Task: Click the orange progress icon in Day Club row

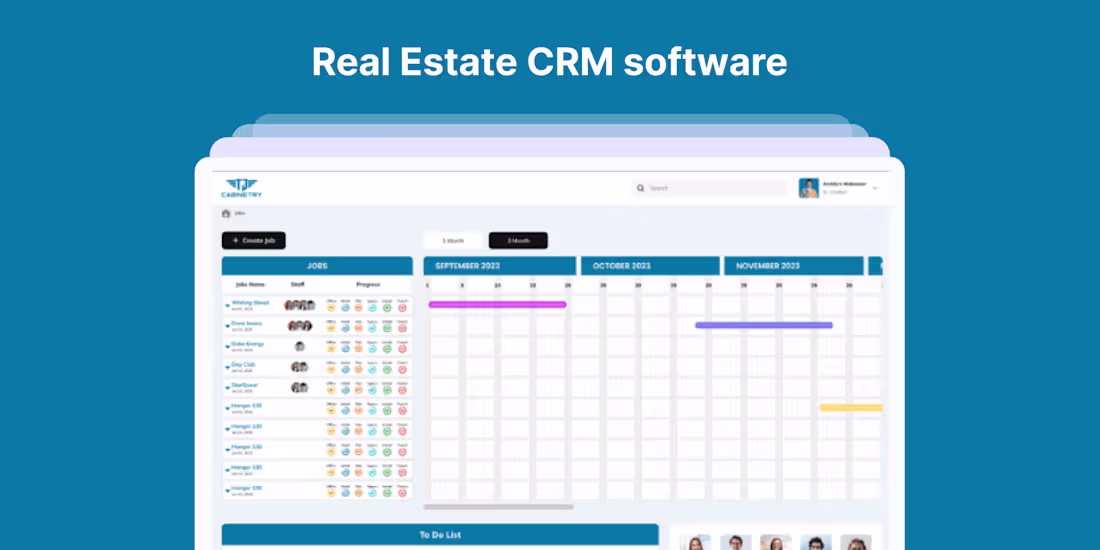Action: [x=358, y=369]
